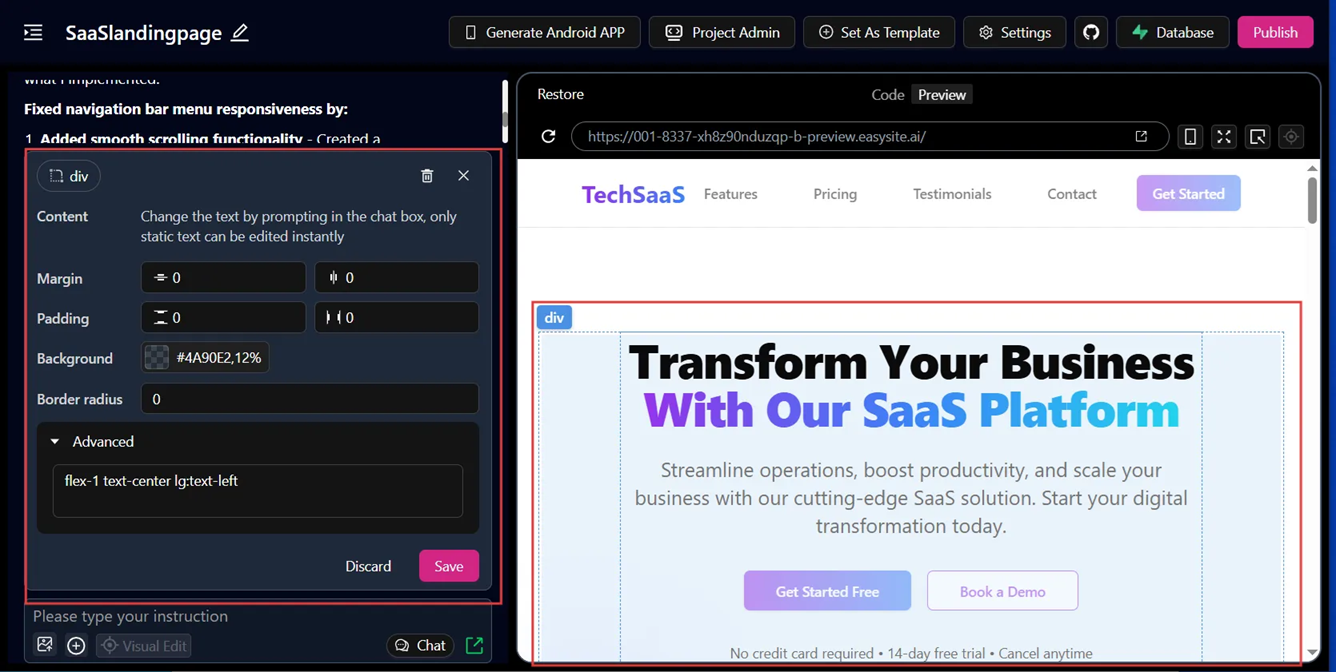This screenshot has width=1336, height=672.
Task: Expand the preview to fullscreen
Action: (1224, 137)
